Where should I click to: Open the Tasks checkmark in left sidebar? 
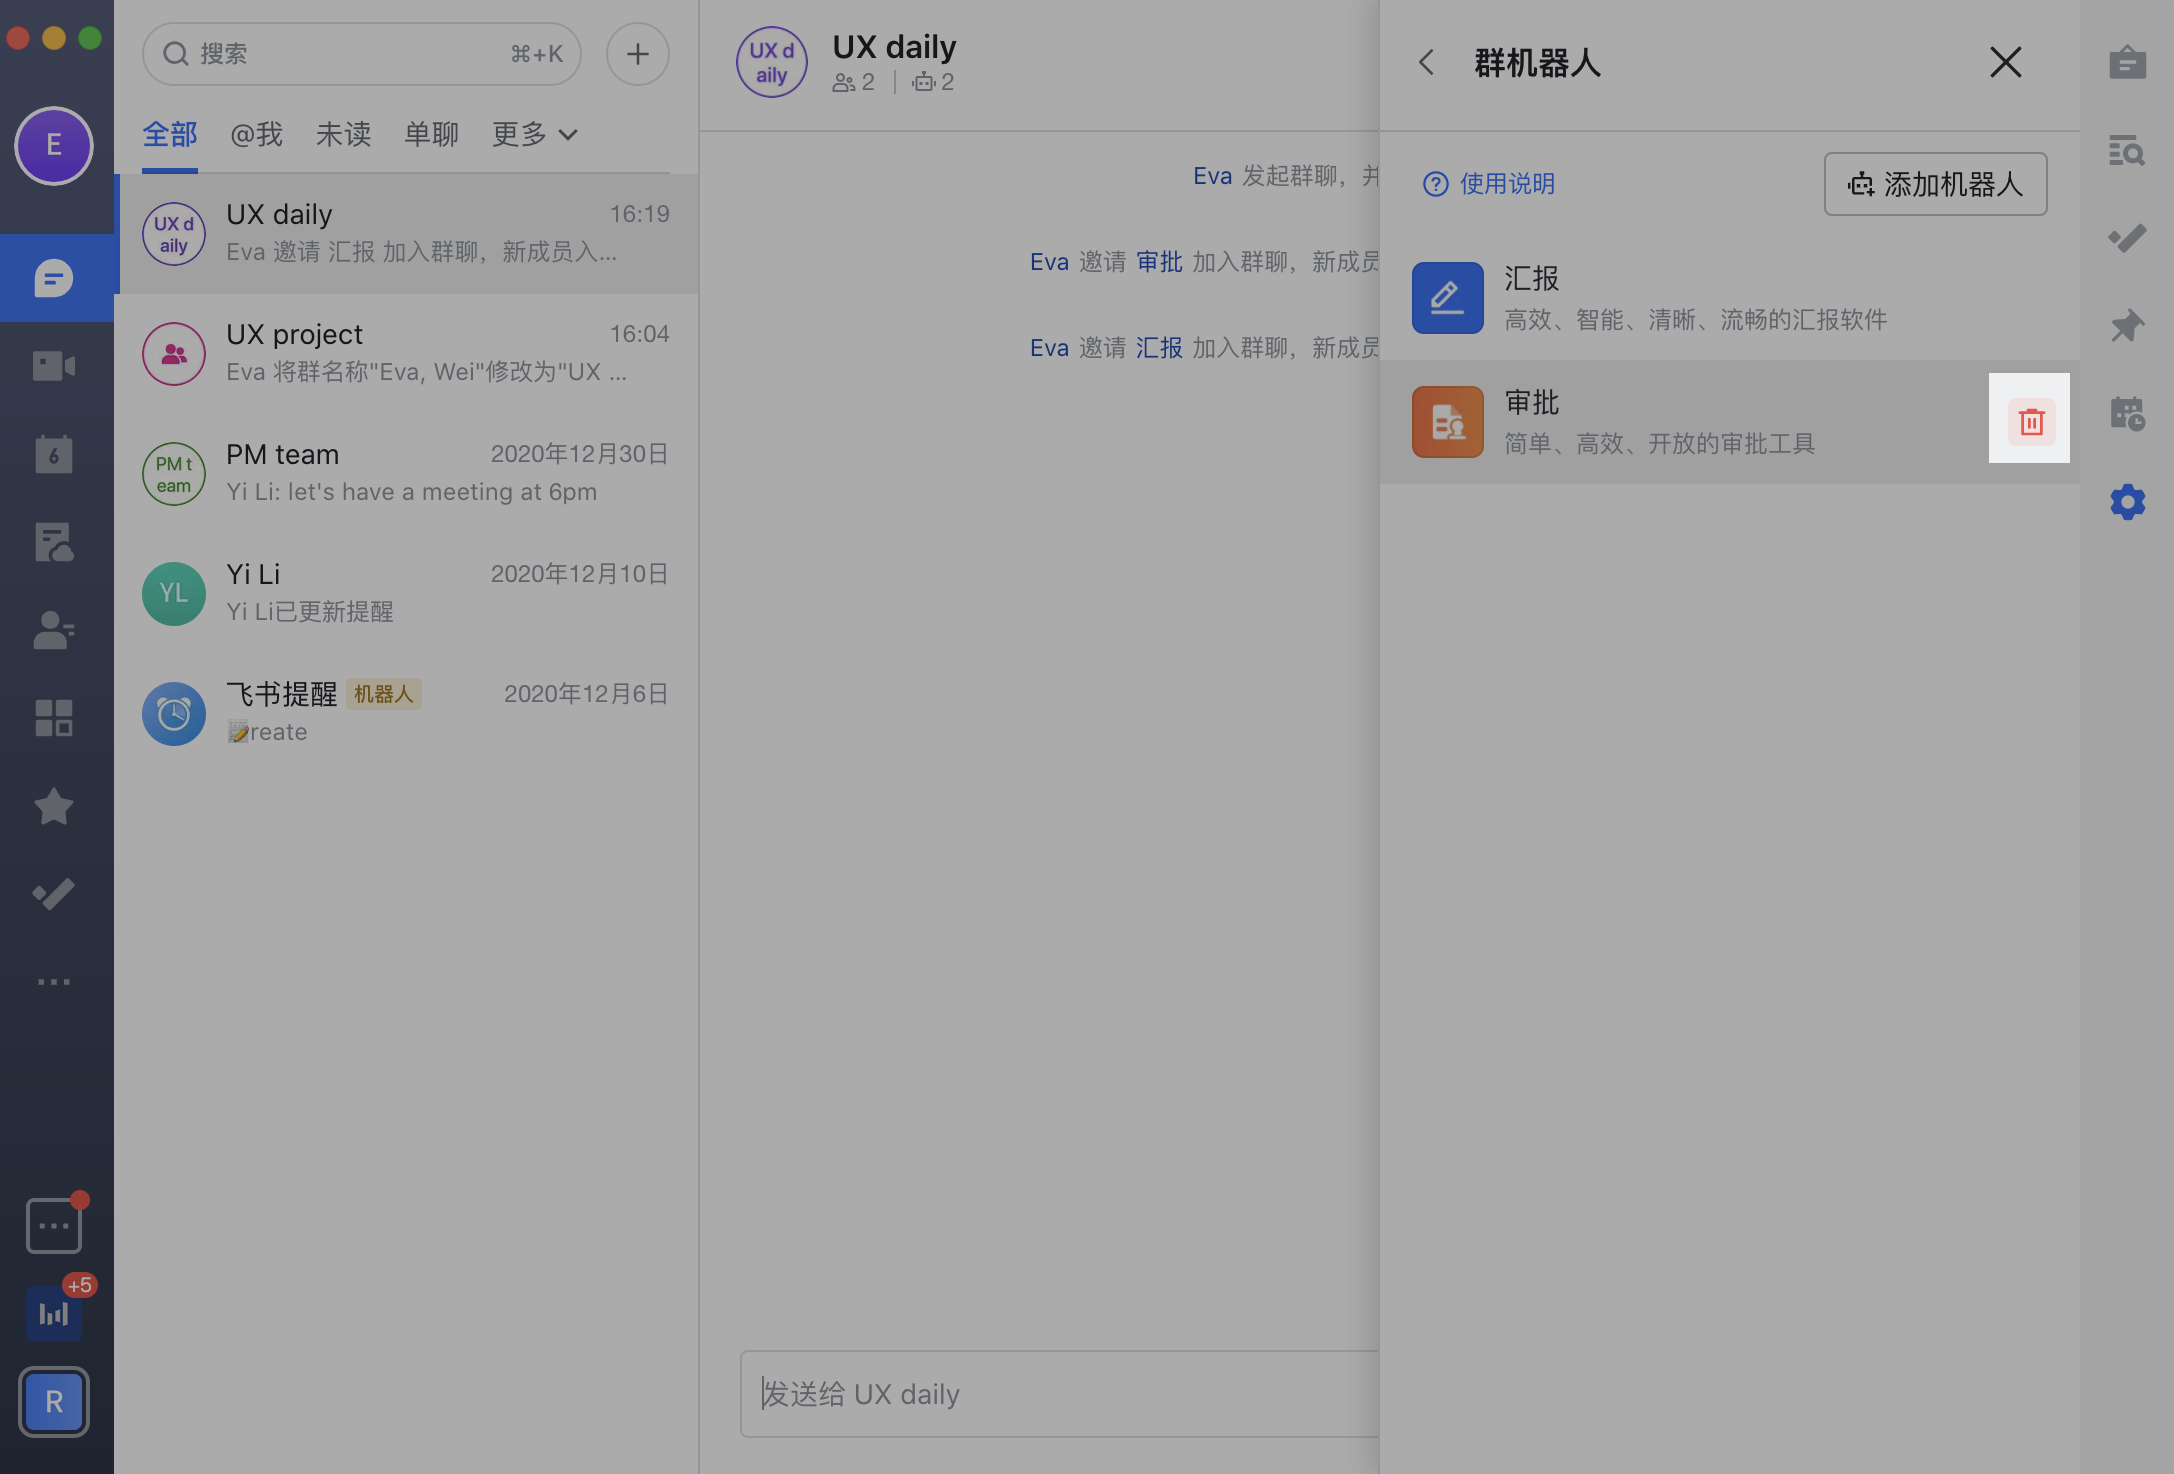54,894
